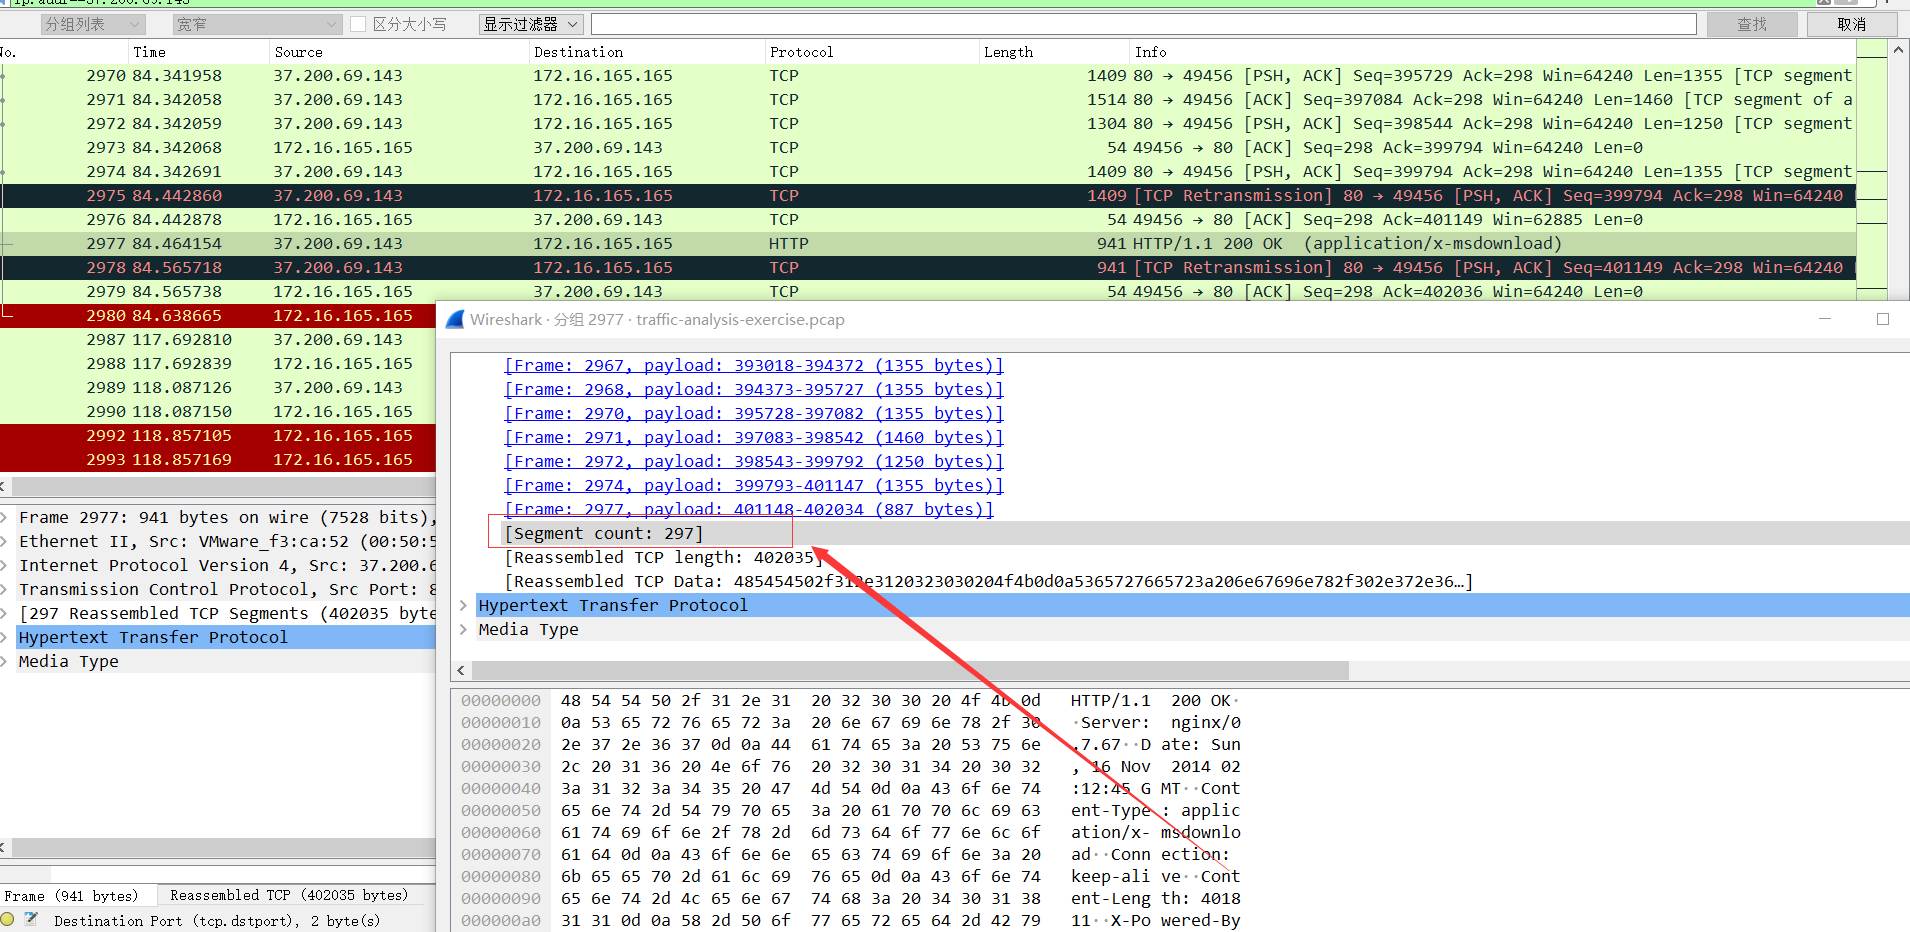Click the packet list vertical scrollbar up arrow
The width and height of the screenshot is (1910, 932).
pos(1898,49)
